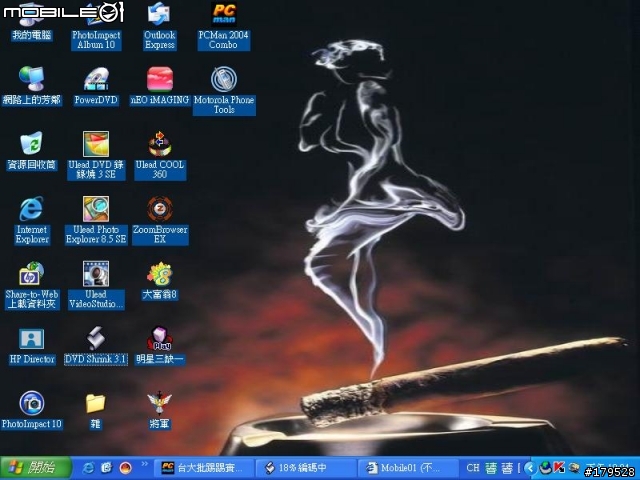The width and height of the screenshot is (640, 480).
Task: Select the PowerDVD desktop icon
Action: [96, 87]
